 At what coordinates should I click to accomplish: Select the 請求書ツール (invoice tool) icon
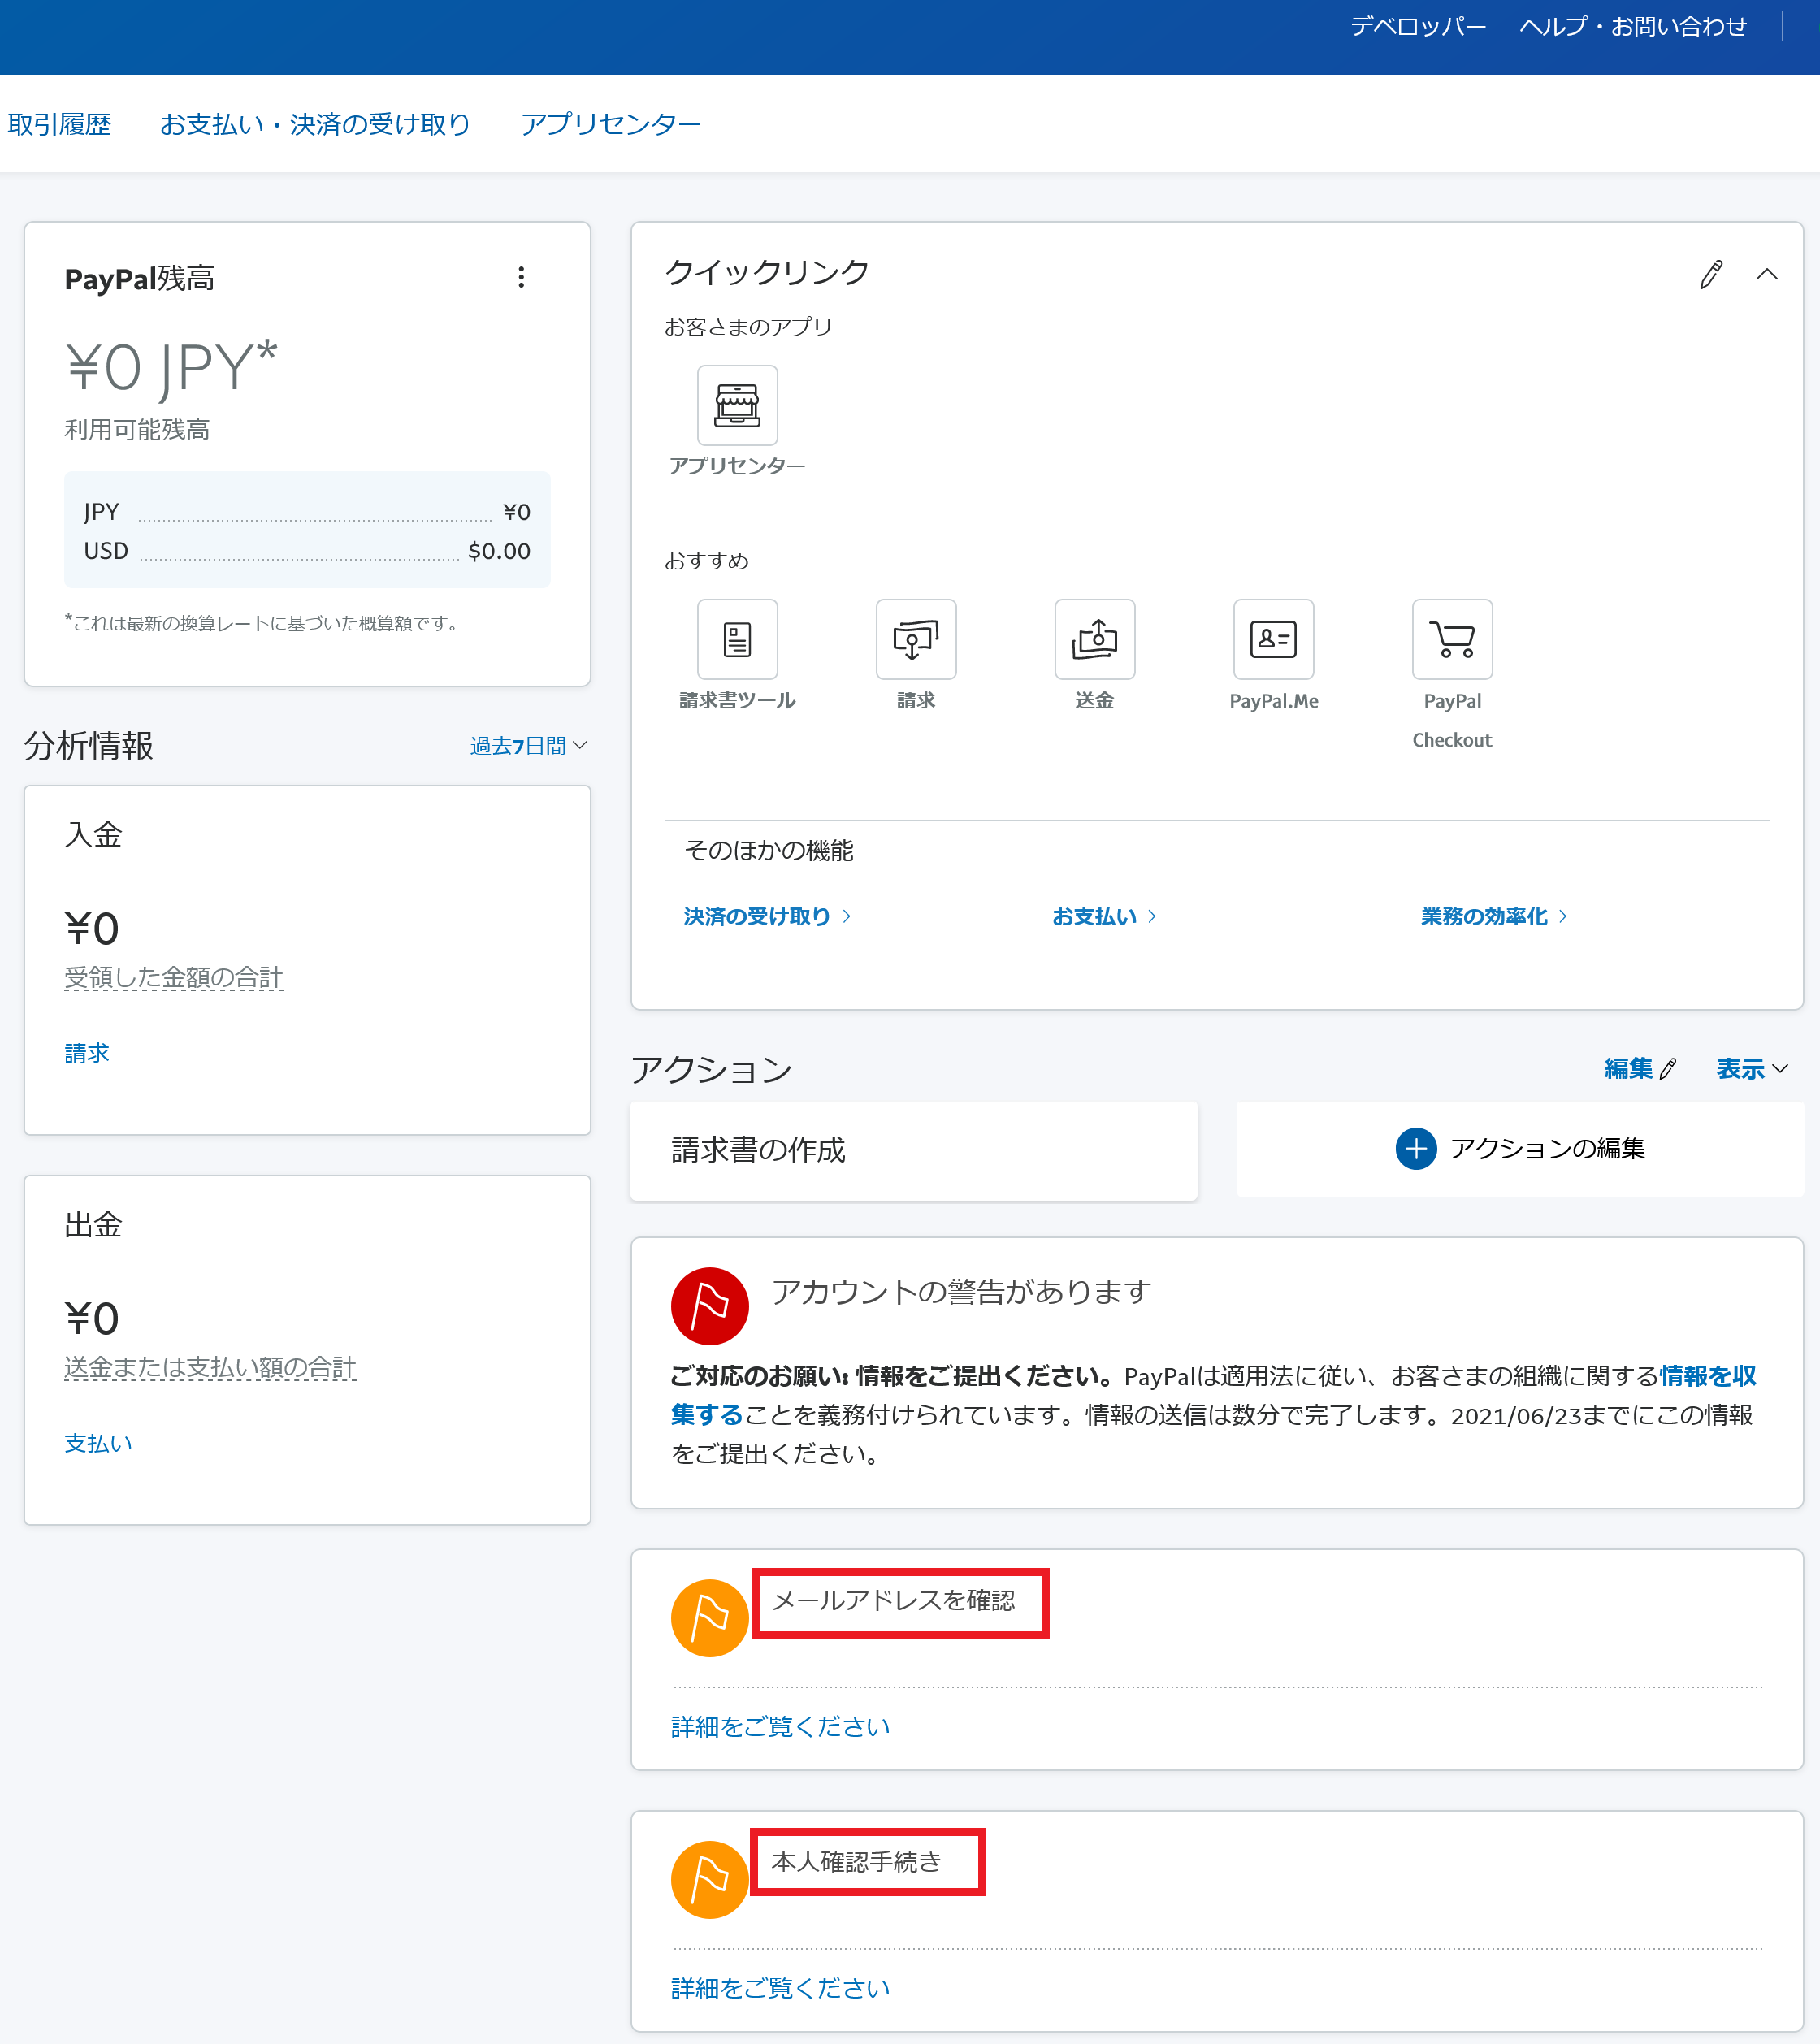click(736, 639)
